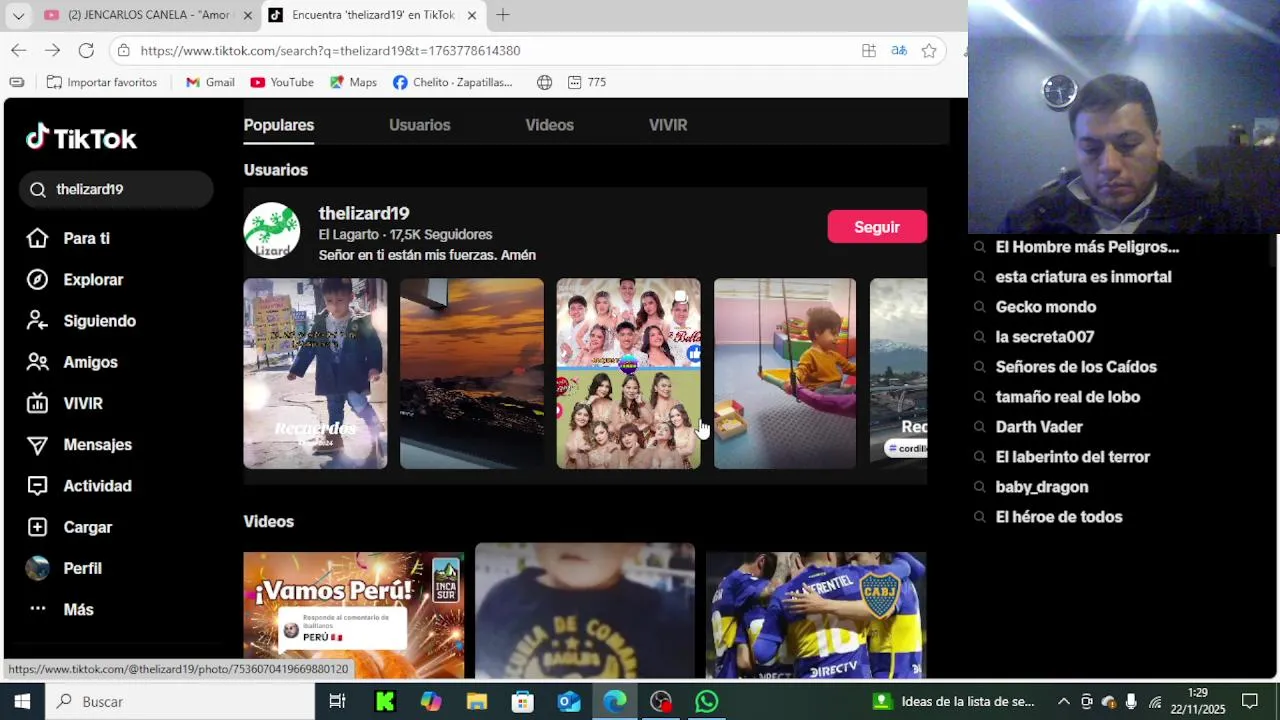Image resolution: width=1280 pixels, height=720 pixels.
Task: Open the split screen icon in address bar
Action: pyautogui.click(x=869, y=51)
